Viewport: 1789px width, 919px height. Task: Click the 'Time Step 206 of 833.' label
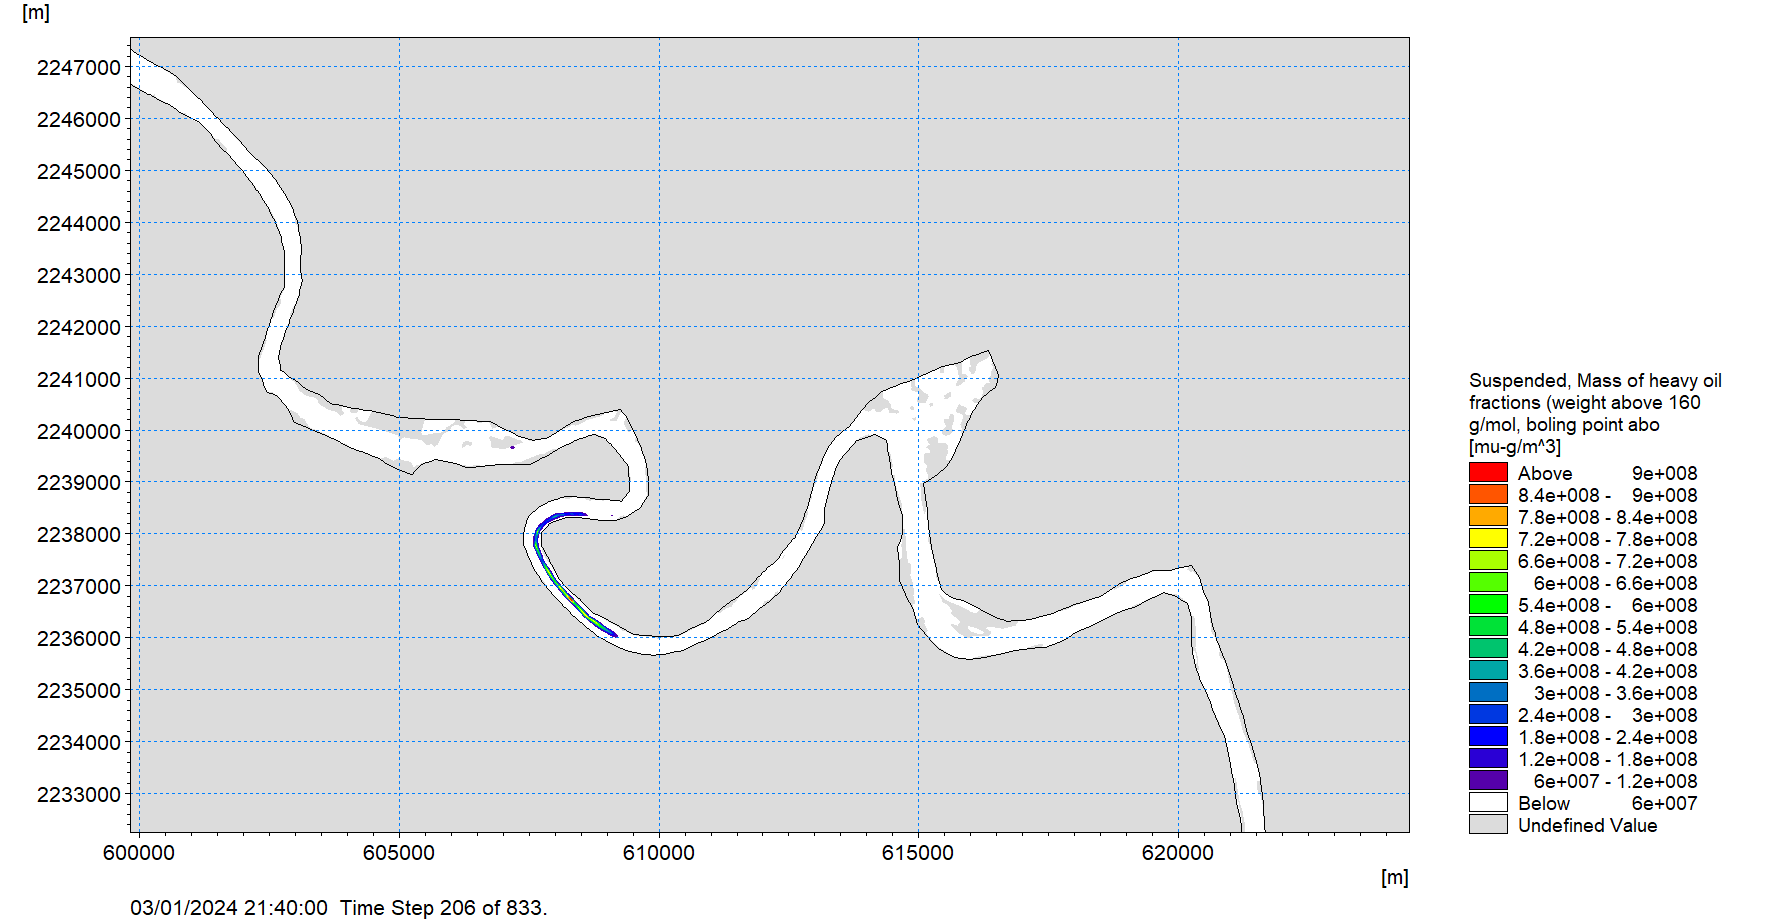click(x=443, y=907)
